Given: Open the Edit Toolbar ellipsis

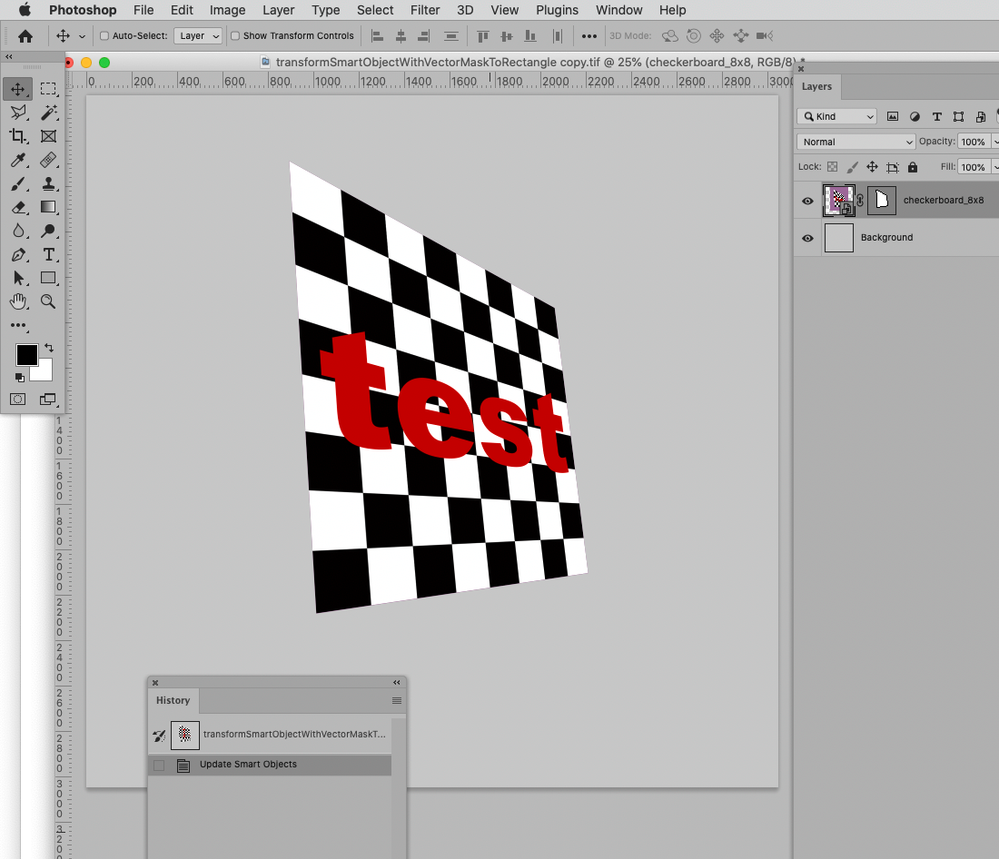Looking at the screenshot, I should (x=18, y=326).
